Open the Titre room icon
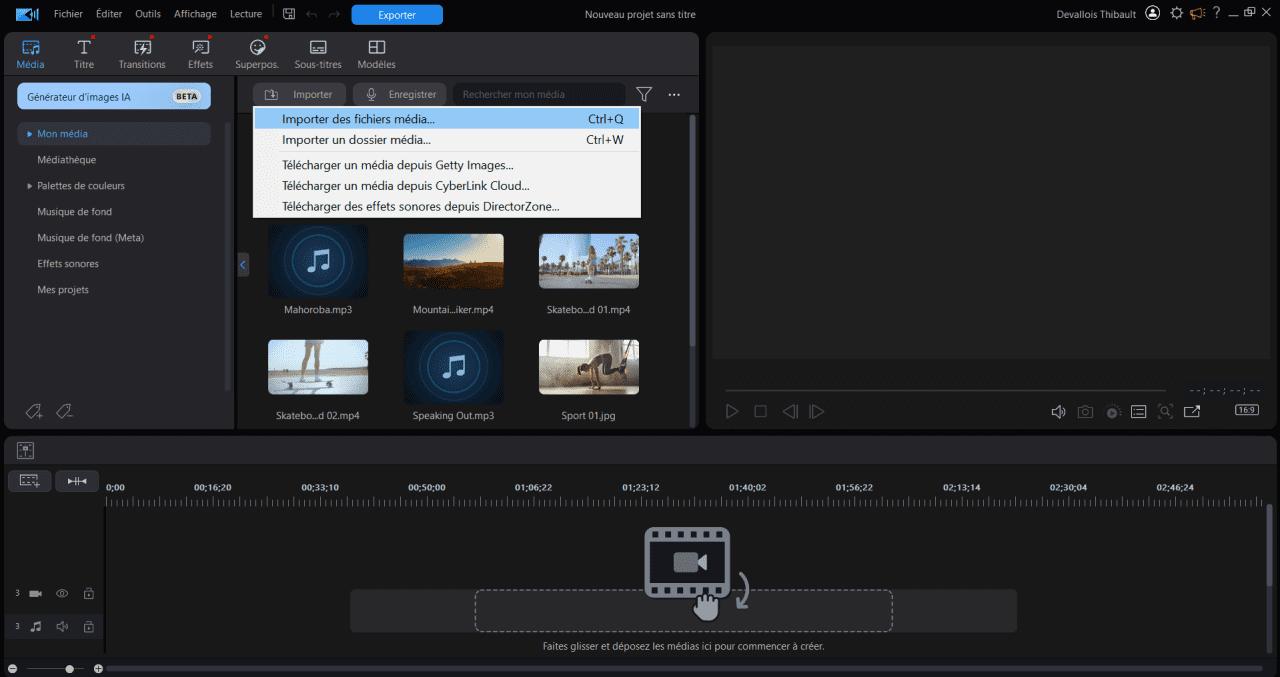Image resolution: width=1280 pixels, height=677 pixels. tap(84, 54)
